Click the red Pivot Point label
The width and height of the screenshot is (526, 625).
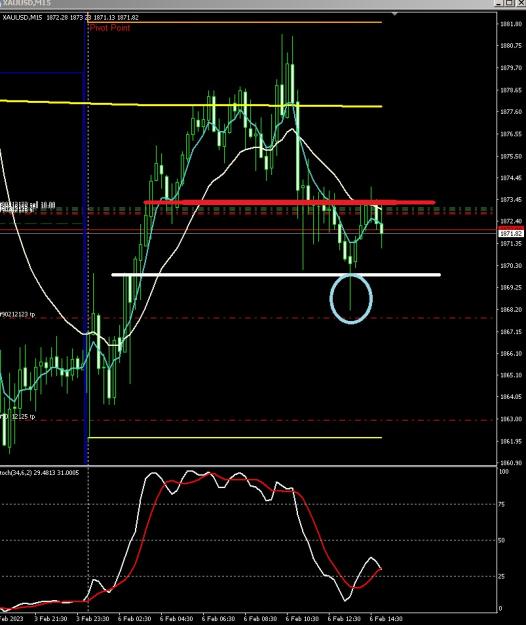[110, 28]
